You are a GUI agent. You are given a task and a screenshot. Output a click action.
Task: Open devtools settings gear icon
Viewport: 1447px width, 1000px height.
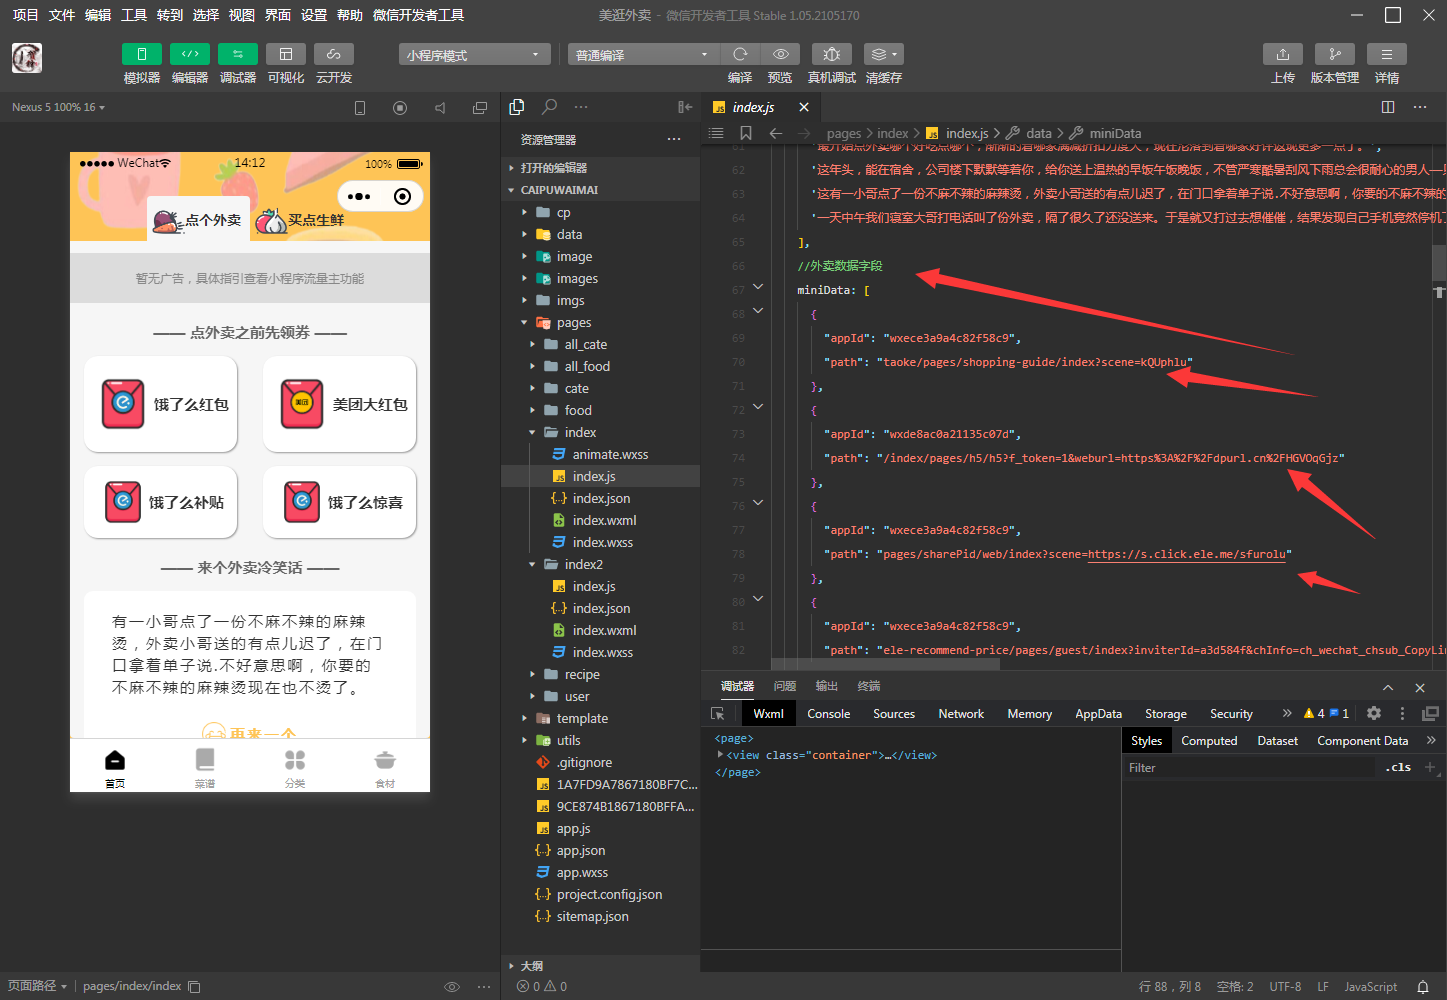(1374, 713)
